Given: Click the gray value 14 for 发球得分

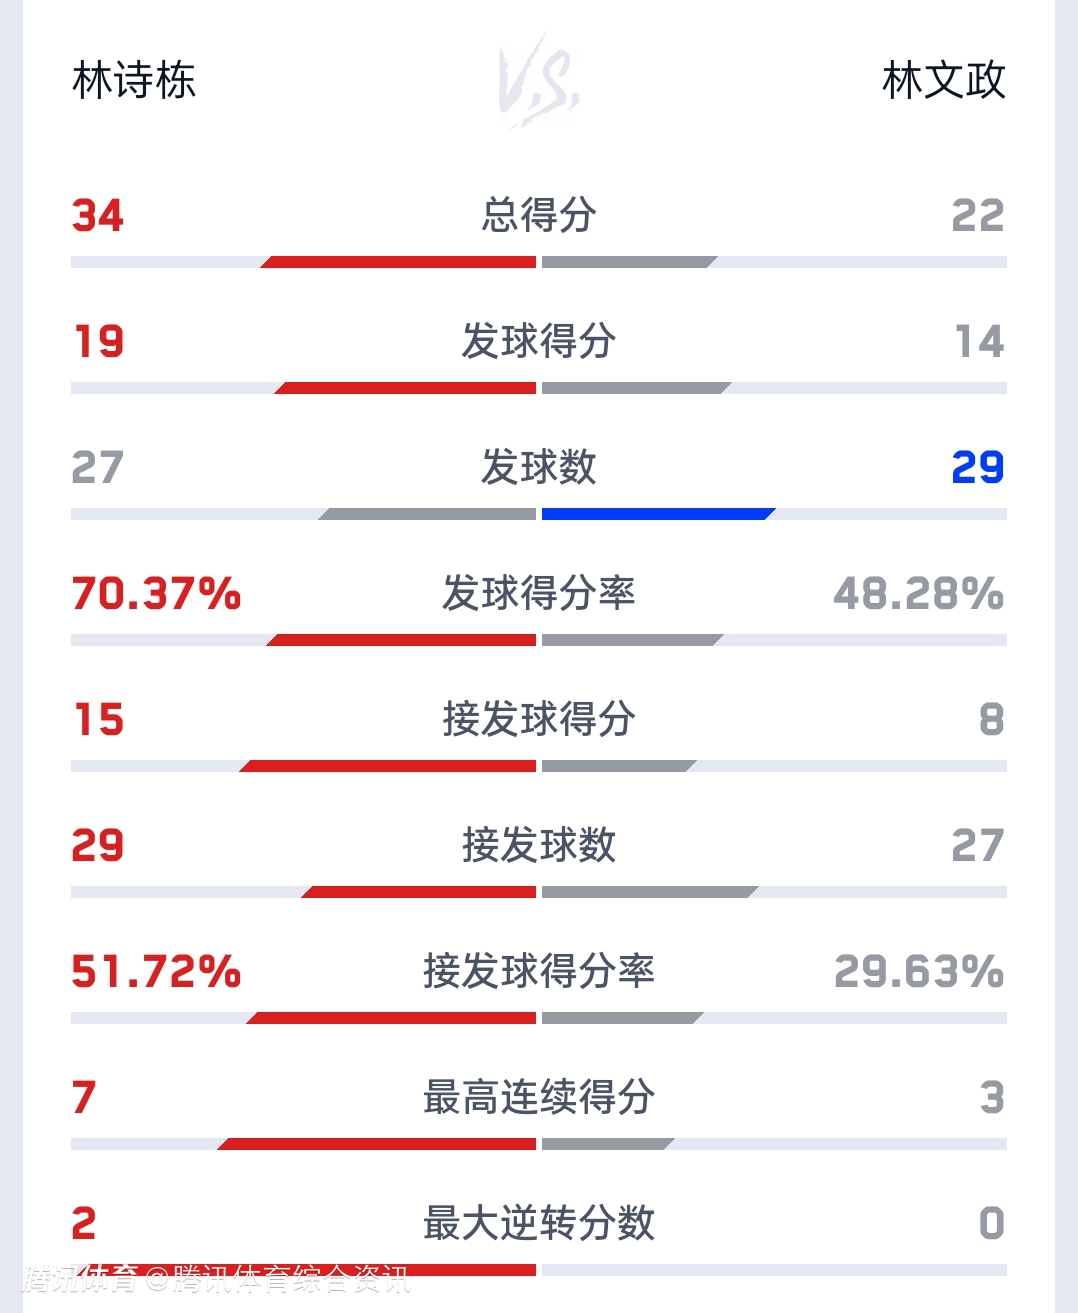Looking at the screenshot, I should (979, 342).
